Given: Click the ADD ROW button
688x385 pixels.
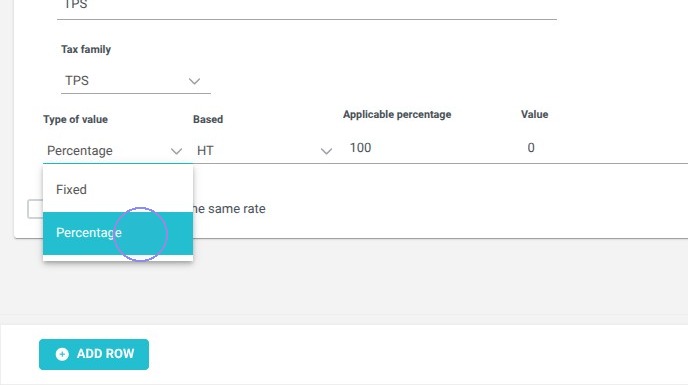Looking at the screenshot, I should pyautogui.click(x=94, y=354).
